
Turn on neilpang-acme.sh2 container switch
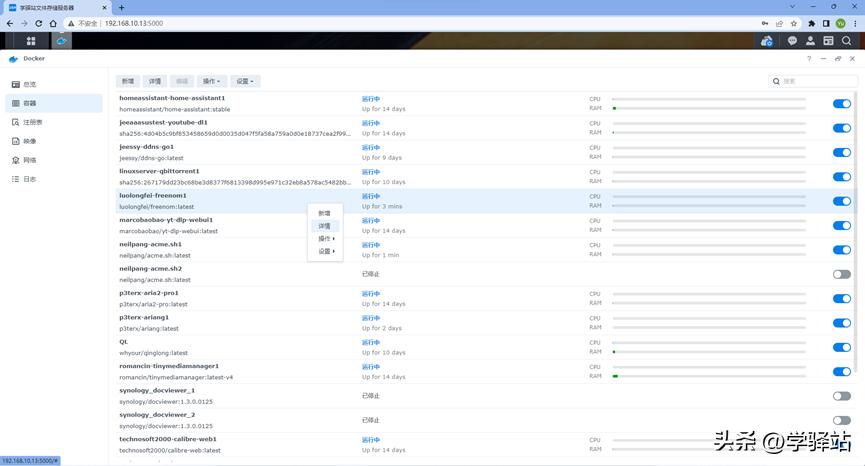click(842, 274)
